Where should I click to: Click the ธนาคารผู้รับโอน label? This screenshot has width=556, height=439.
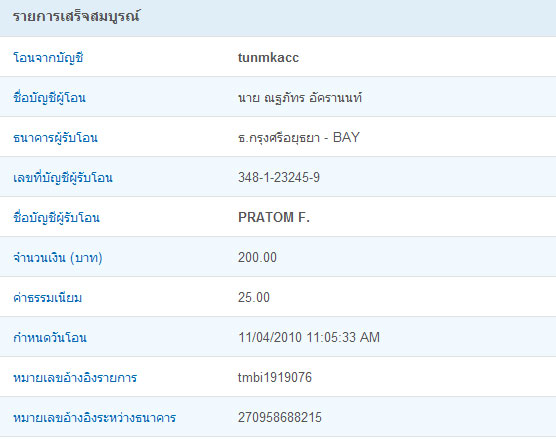click(55, 138)
